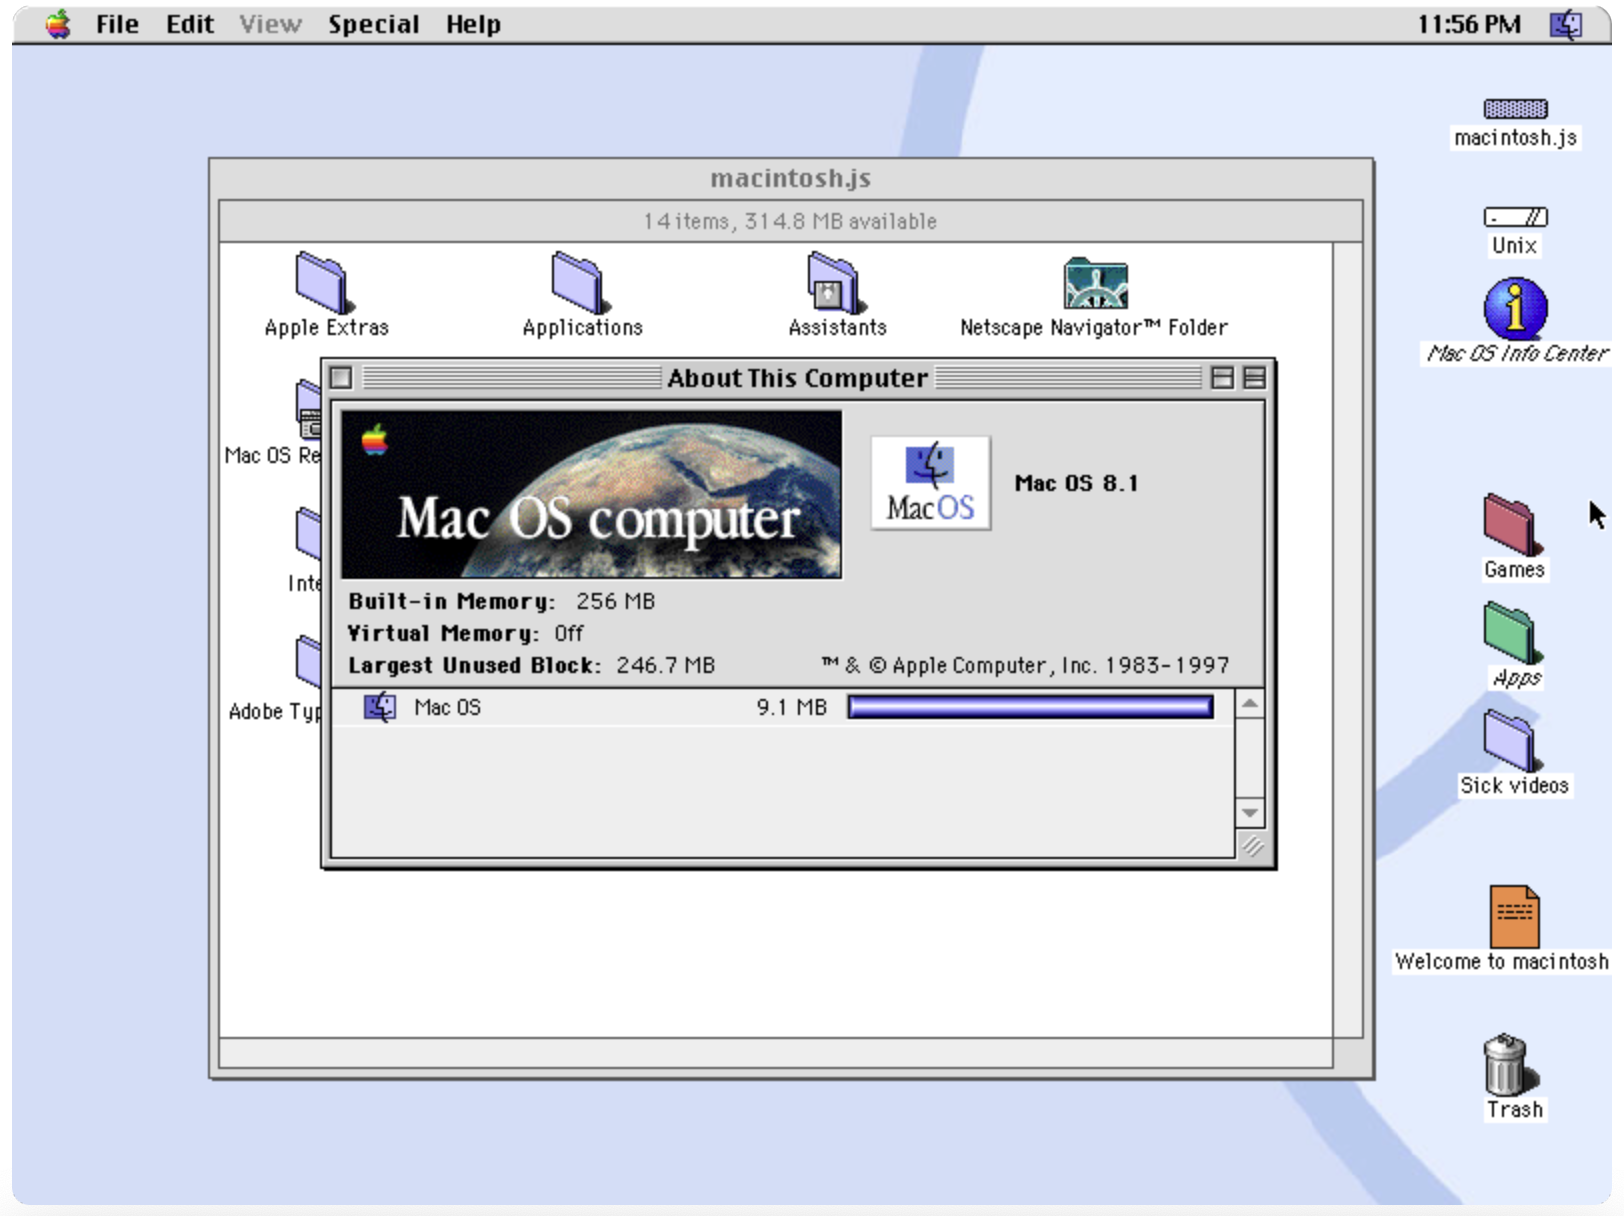Select the Unix file on the desktop
Viewport: 1624px width, 1216px height.
click(x=1513, y=217)
